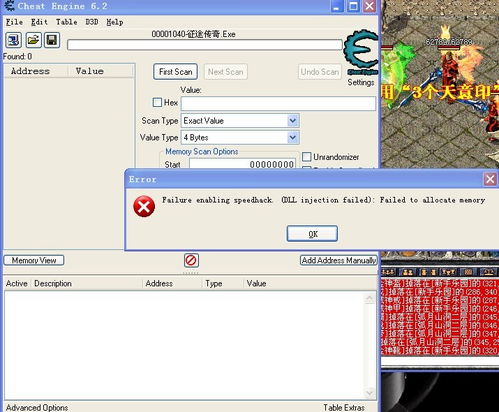Toggle the Hex checkbox
Screen dimensions: 499x412
point(157,102)
